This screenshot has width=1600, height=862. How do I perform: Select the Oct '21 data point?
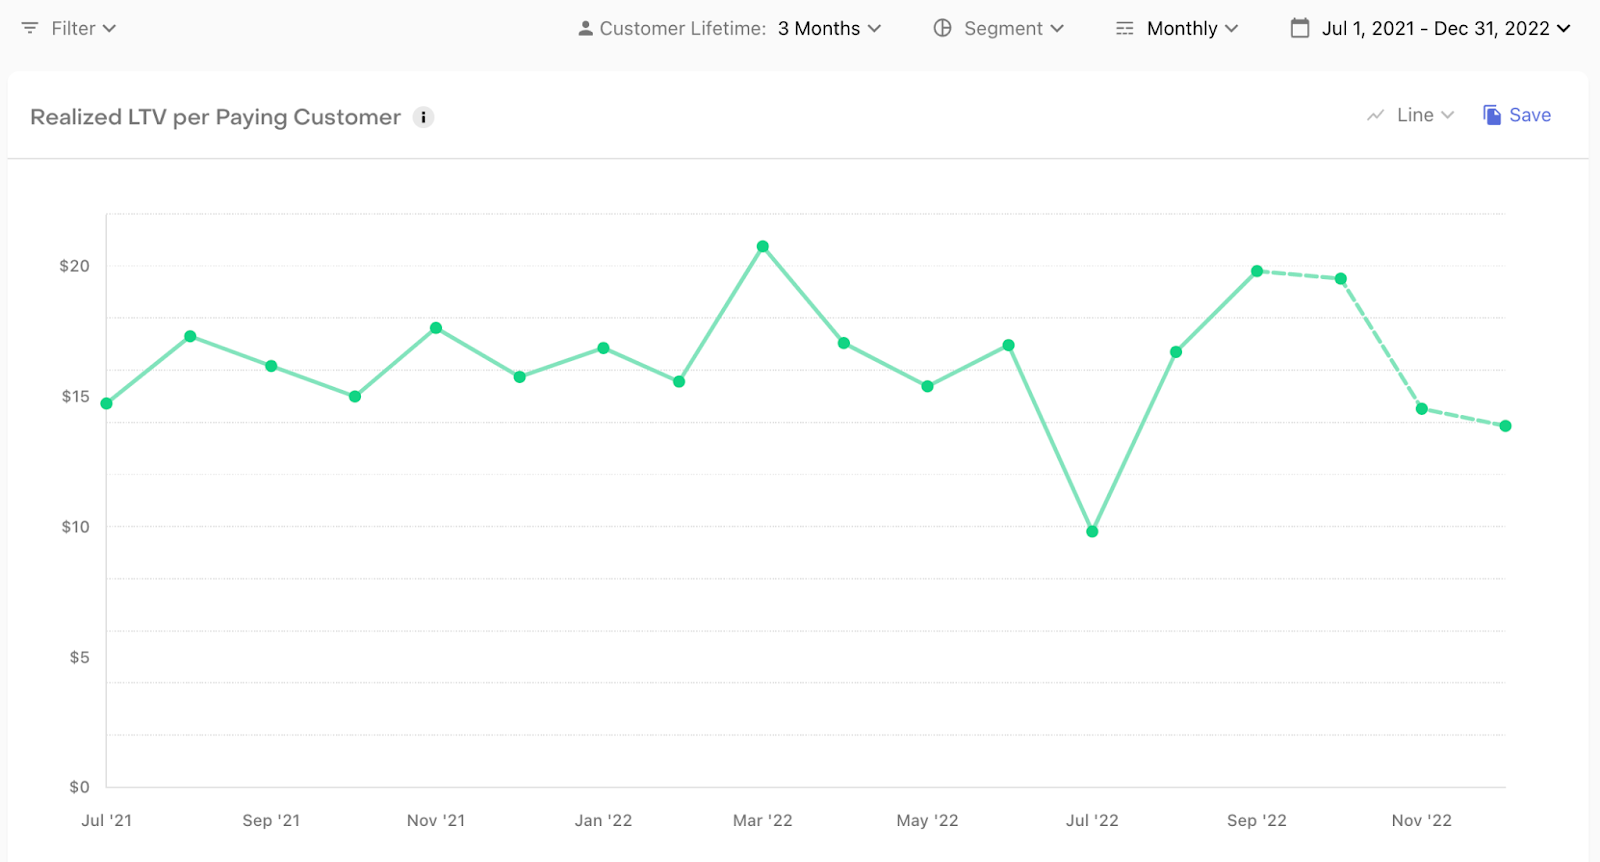click(355, 396)
